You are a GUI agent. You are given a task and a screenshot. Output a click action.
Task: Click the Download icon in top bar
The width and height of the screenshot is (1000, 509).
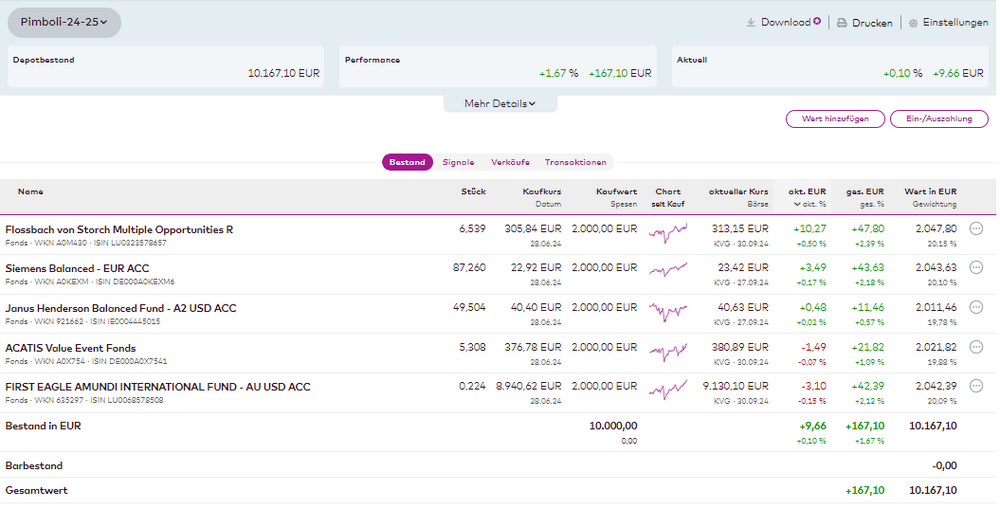point(752,22)
